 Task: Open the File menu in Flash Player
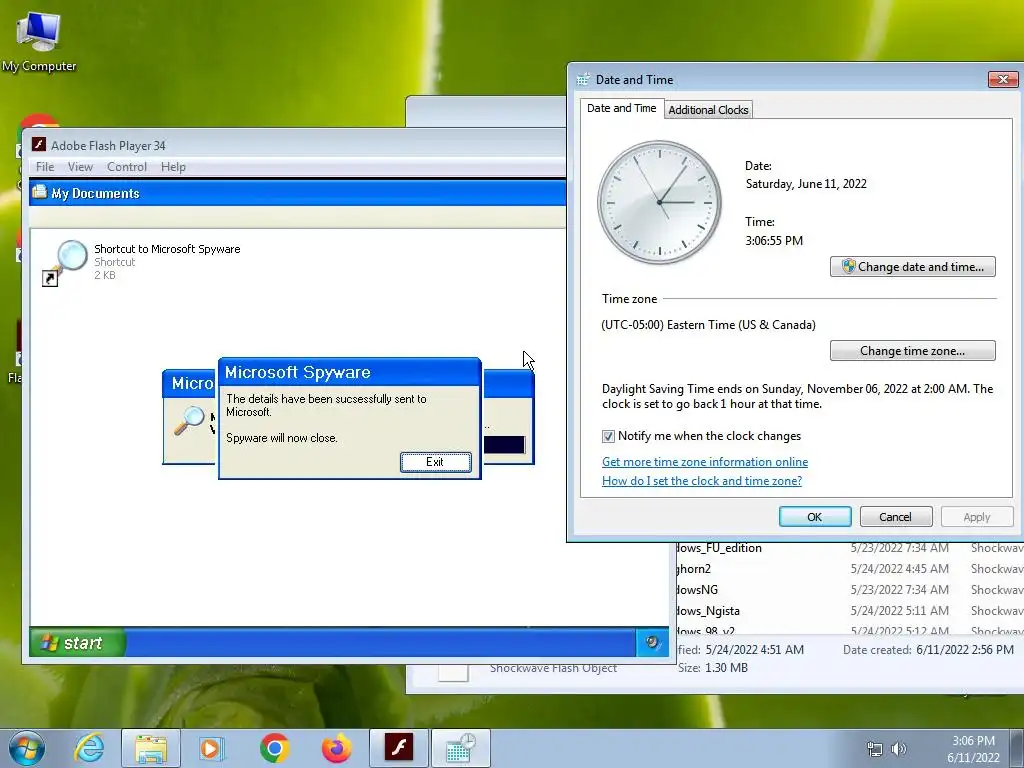pyautogui.click(x=45, y=167)
